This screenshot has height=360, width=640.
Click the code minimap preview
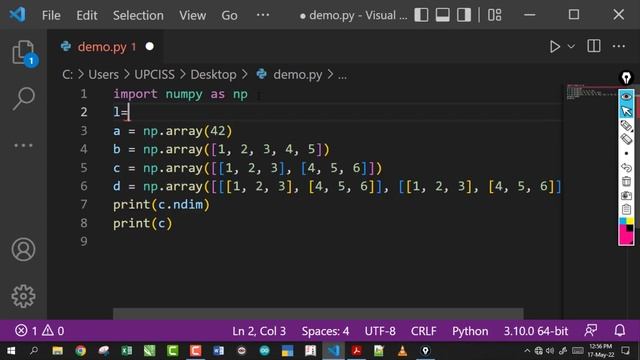coord(591,92)
